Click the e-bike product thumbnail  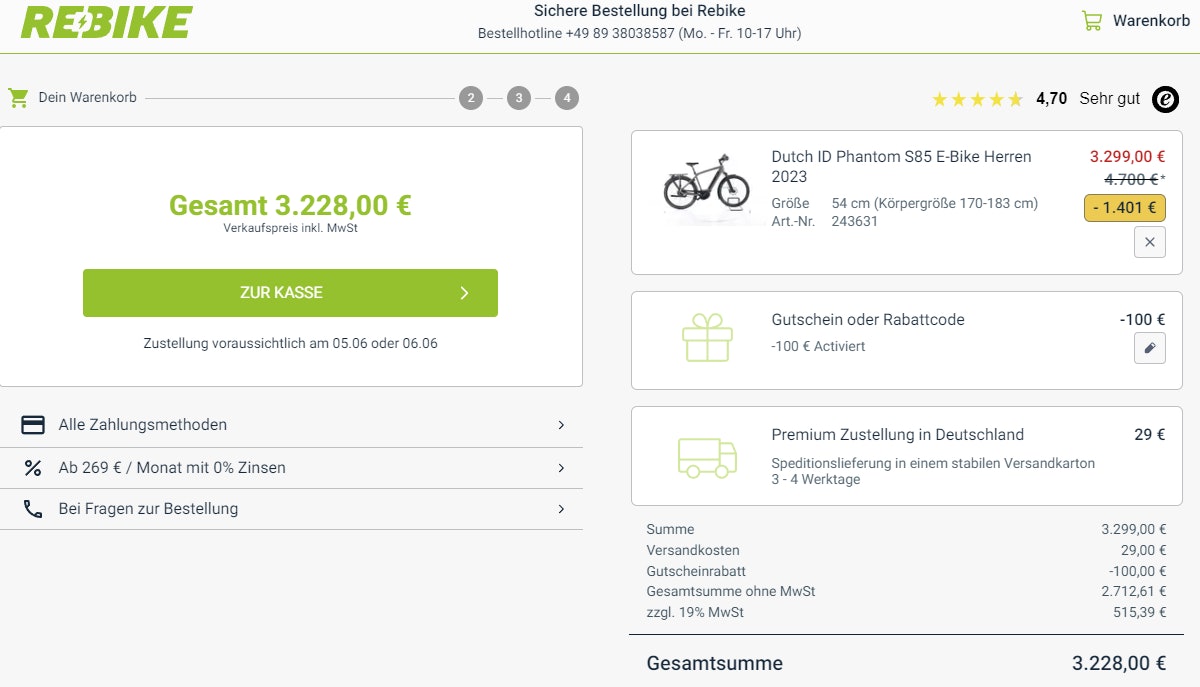point(706,184)
